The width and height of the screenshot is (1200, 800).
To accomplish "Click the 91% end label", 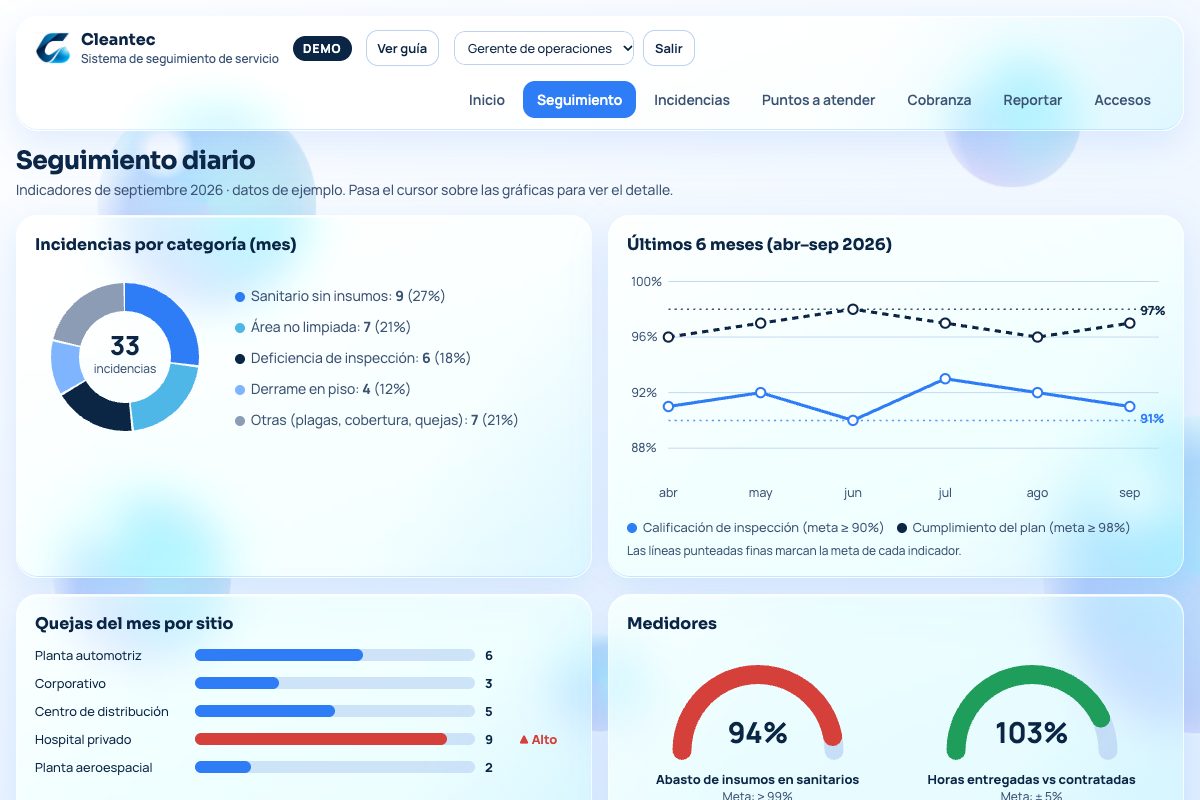I will (1152, 419).
